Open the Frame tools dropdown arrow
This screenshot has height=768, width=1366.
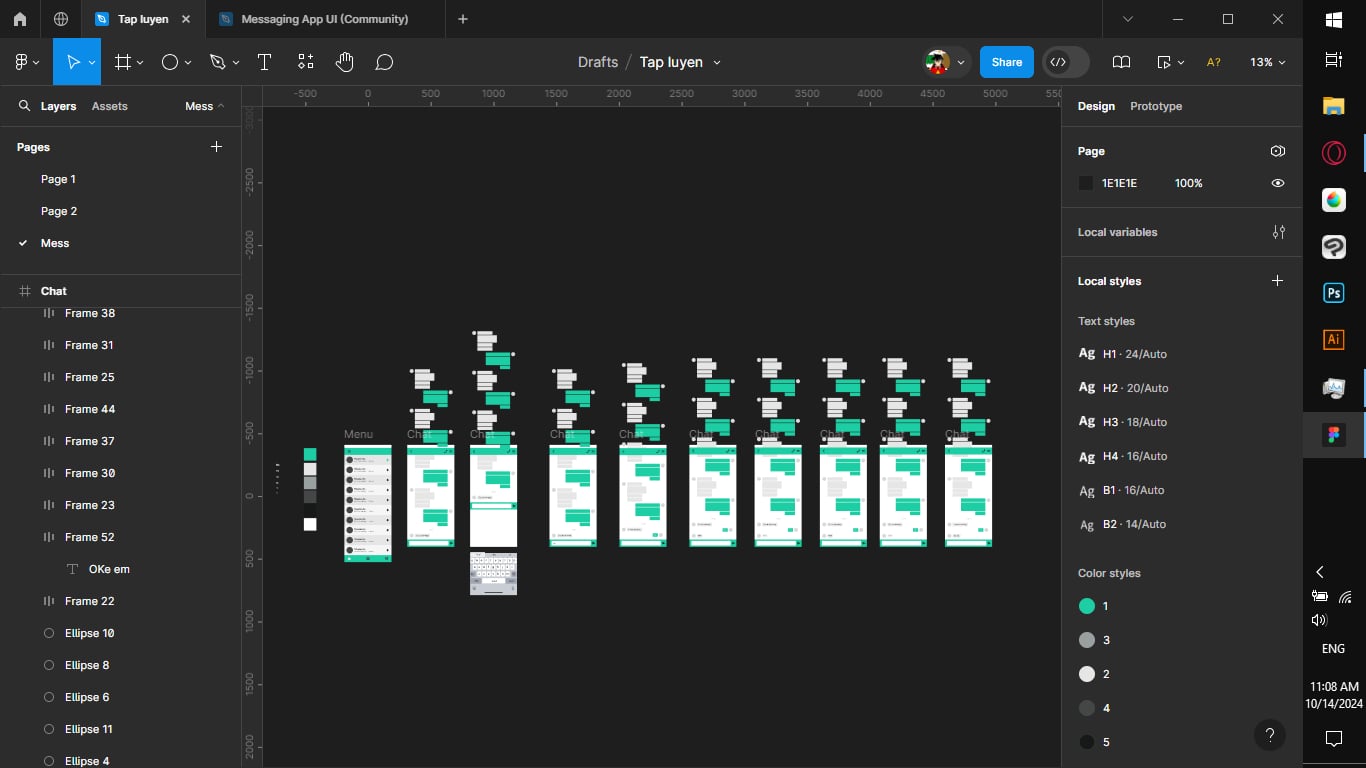click(x=140, y=62)
